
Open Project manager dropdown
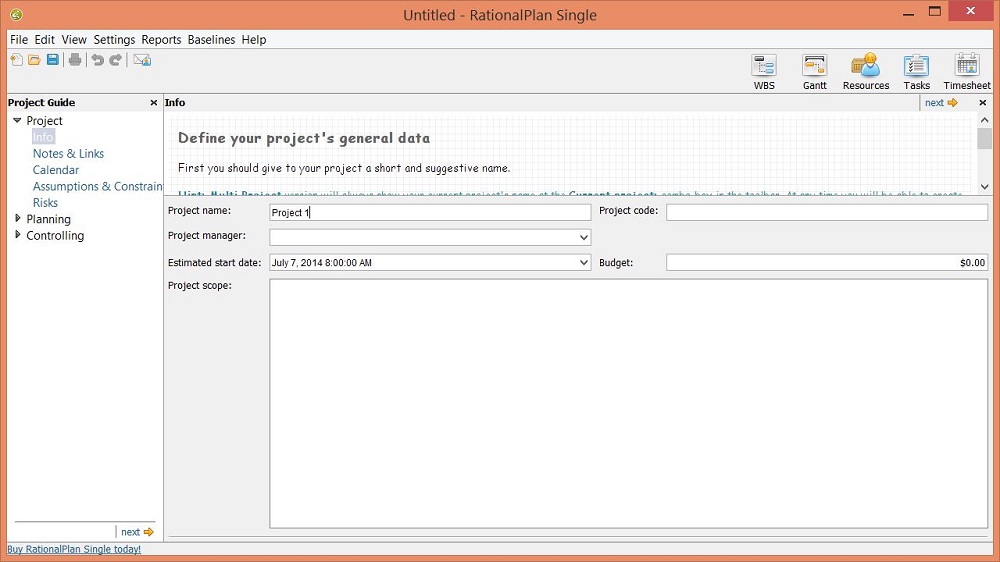pyautogui.click(x=584, y=237)
